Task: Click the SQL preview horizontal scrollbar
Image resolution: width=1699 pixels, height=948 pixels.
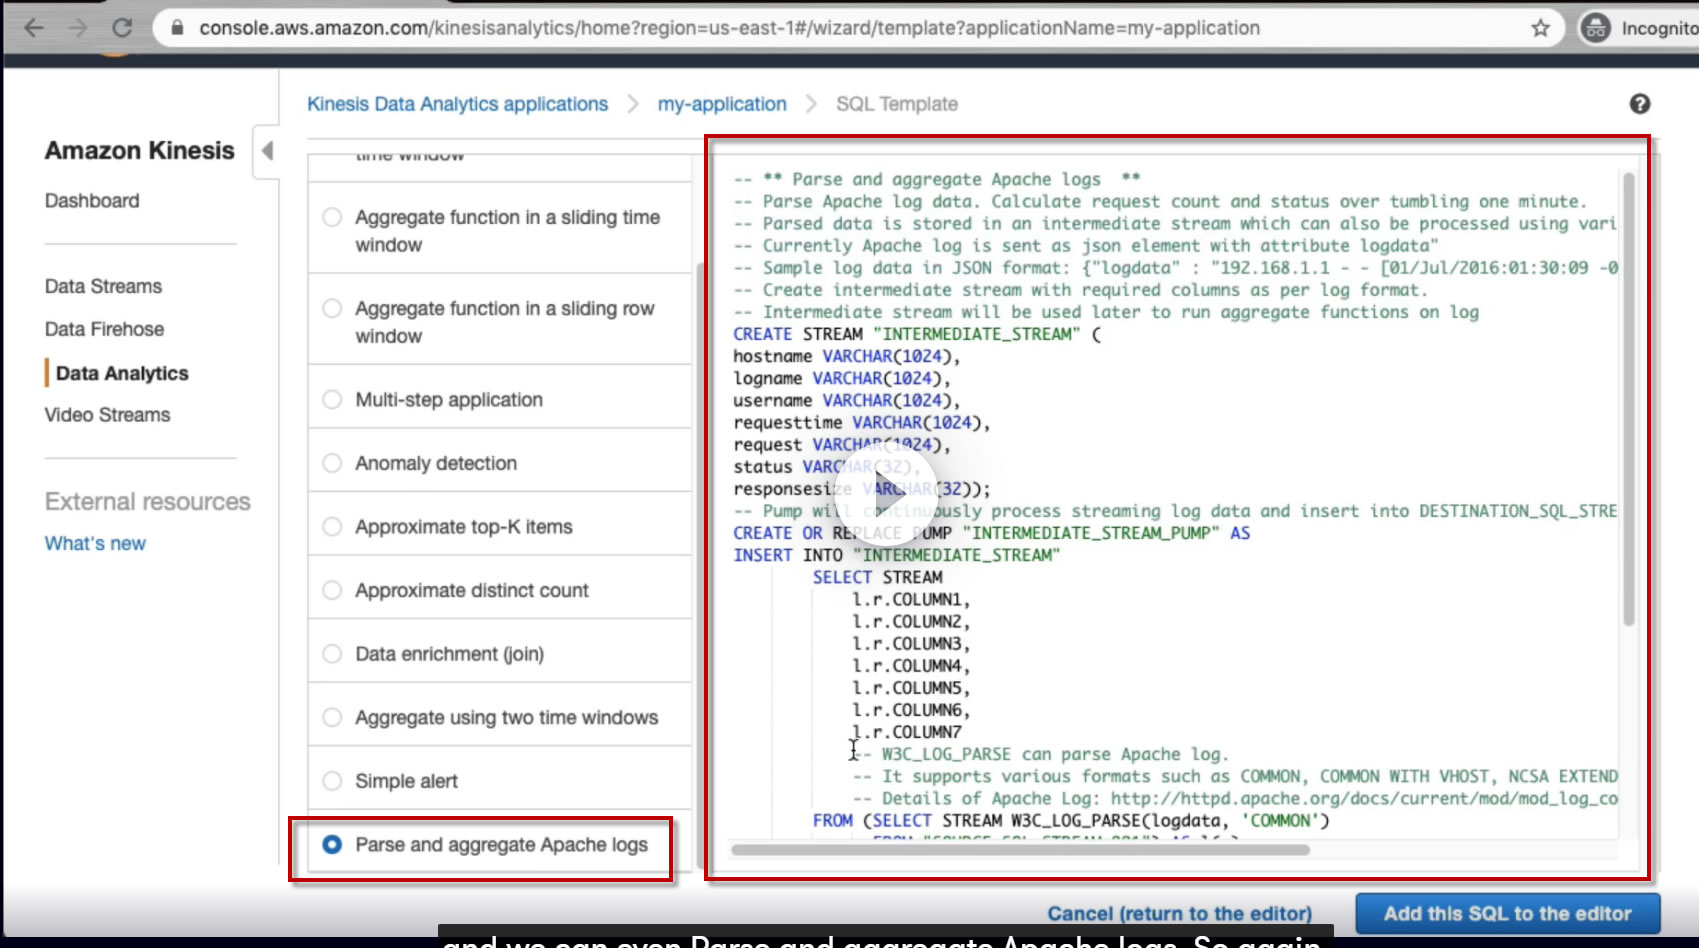Action: (x=1020, y=850)
